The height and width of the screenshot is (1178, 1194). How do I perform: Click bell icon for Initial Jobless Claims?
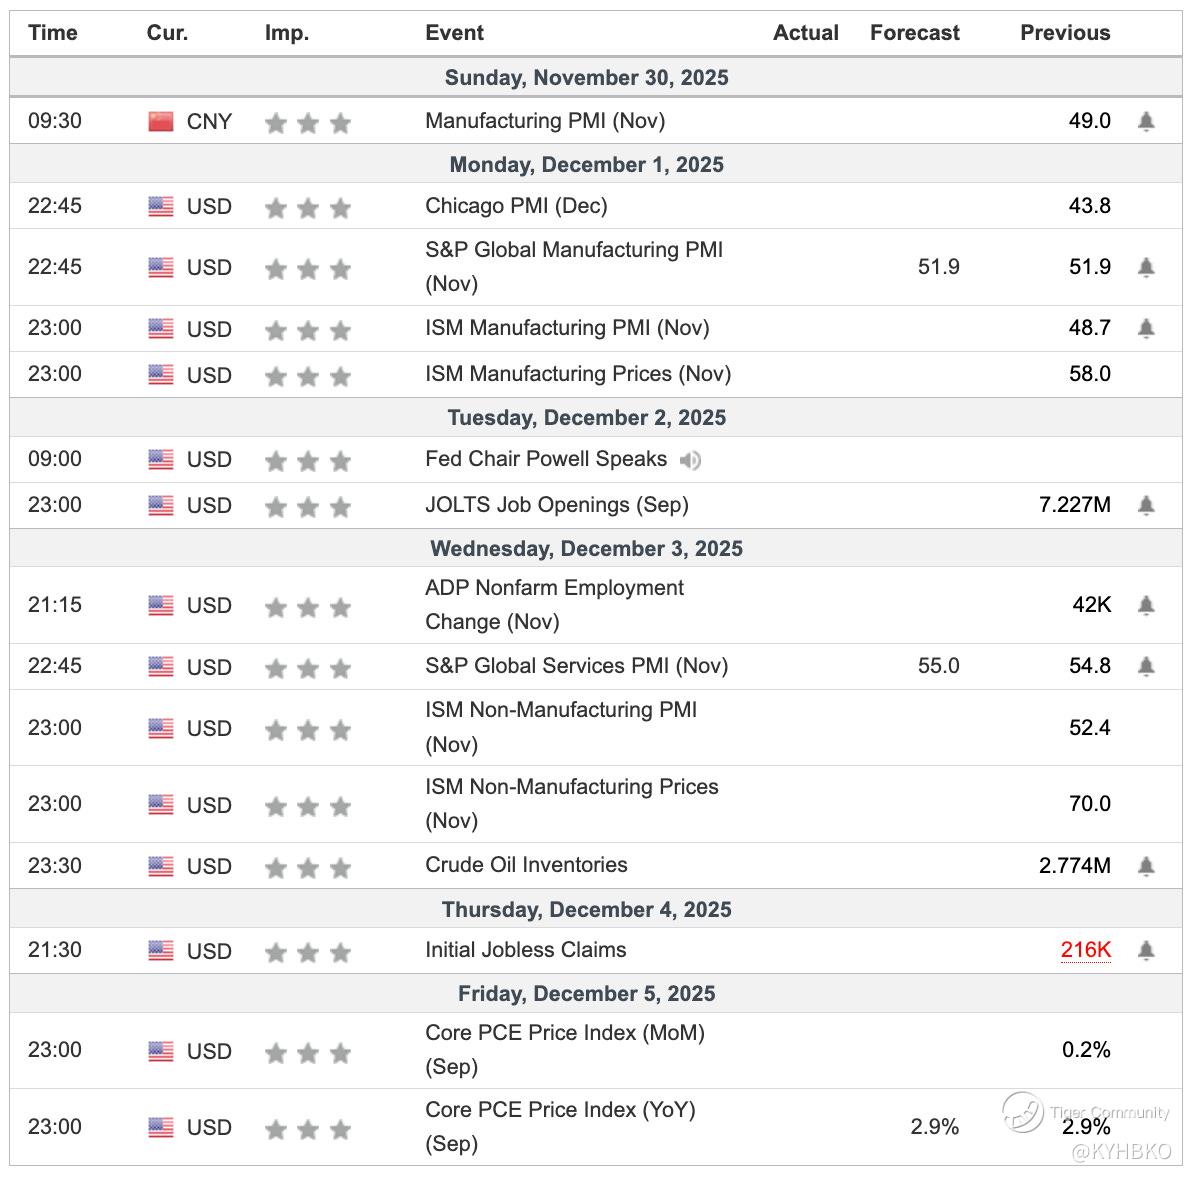pos(1146,950)
